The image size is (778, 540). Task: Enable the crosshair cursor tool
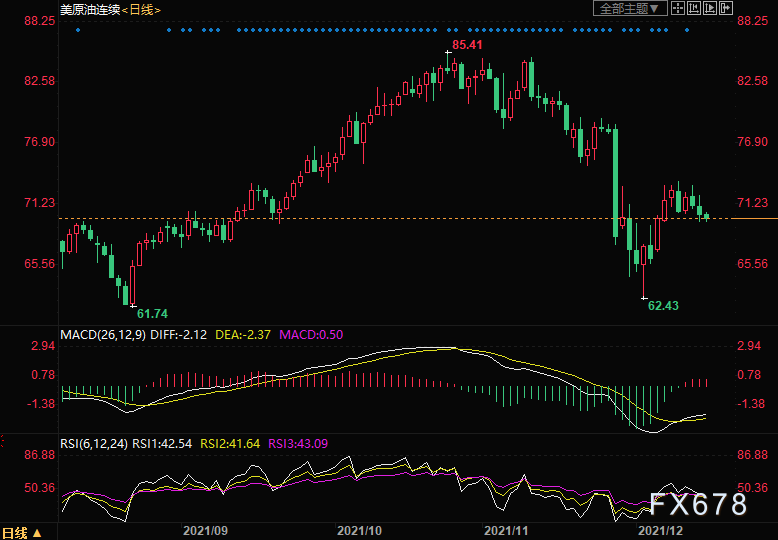tap(677, 8)
